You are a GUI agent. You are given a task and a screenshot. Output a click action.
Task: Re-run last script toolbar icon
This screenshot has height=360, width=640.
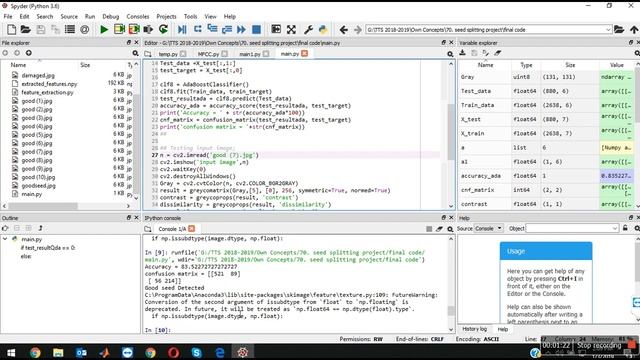(163, 29)
